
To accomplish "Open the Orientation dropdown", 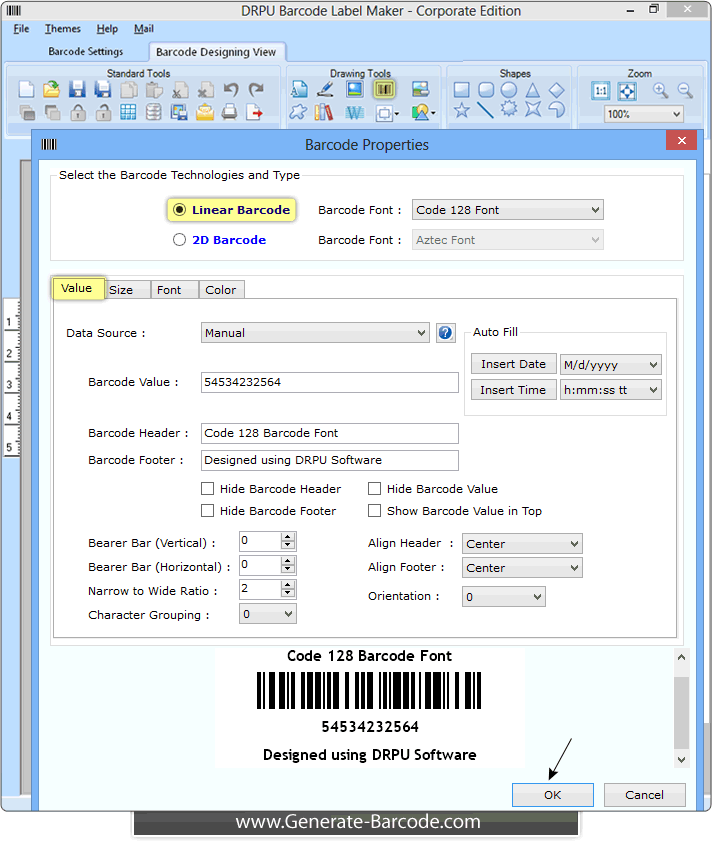I will coord(503,597).
